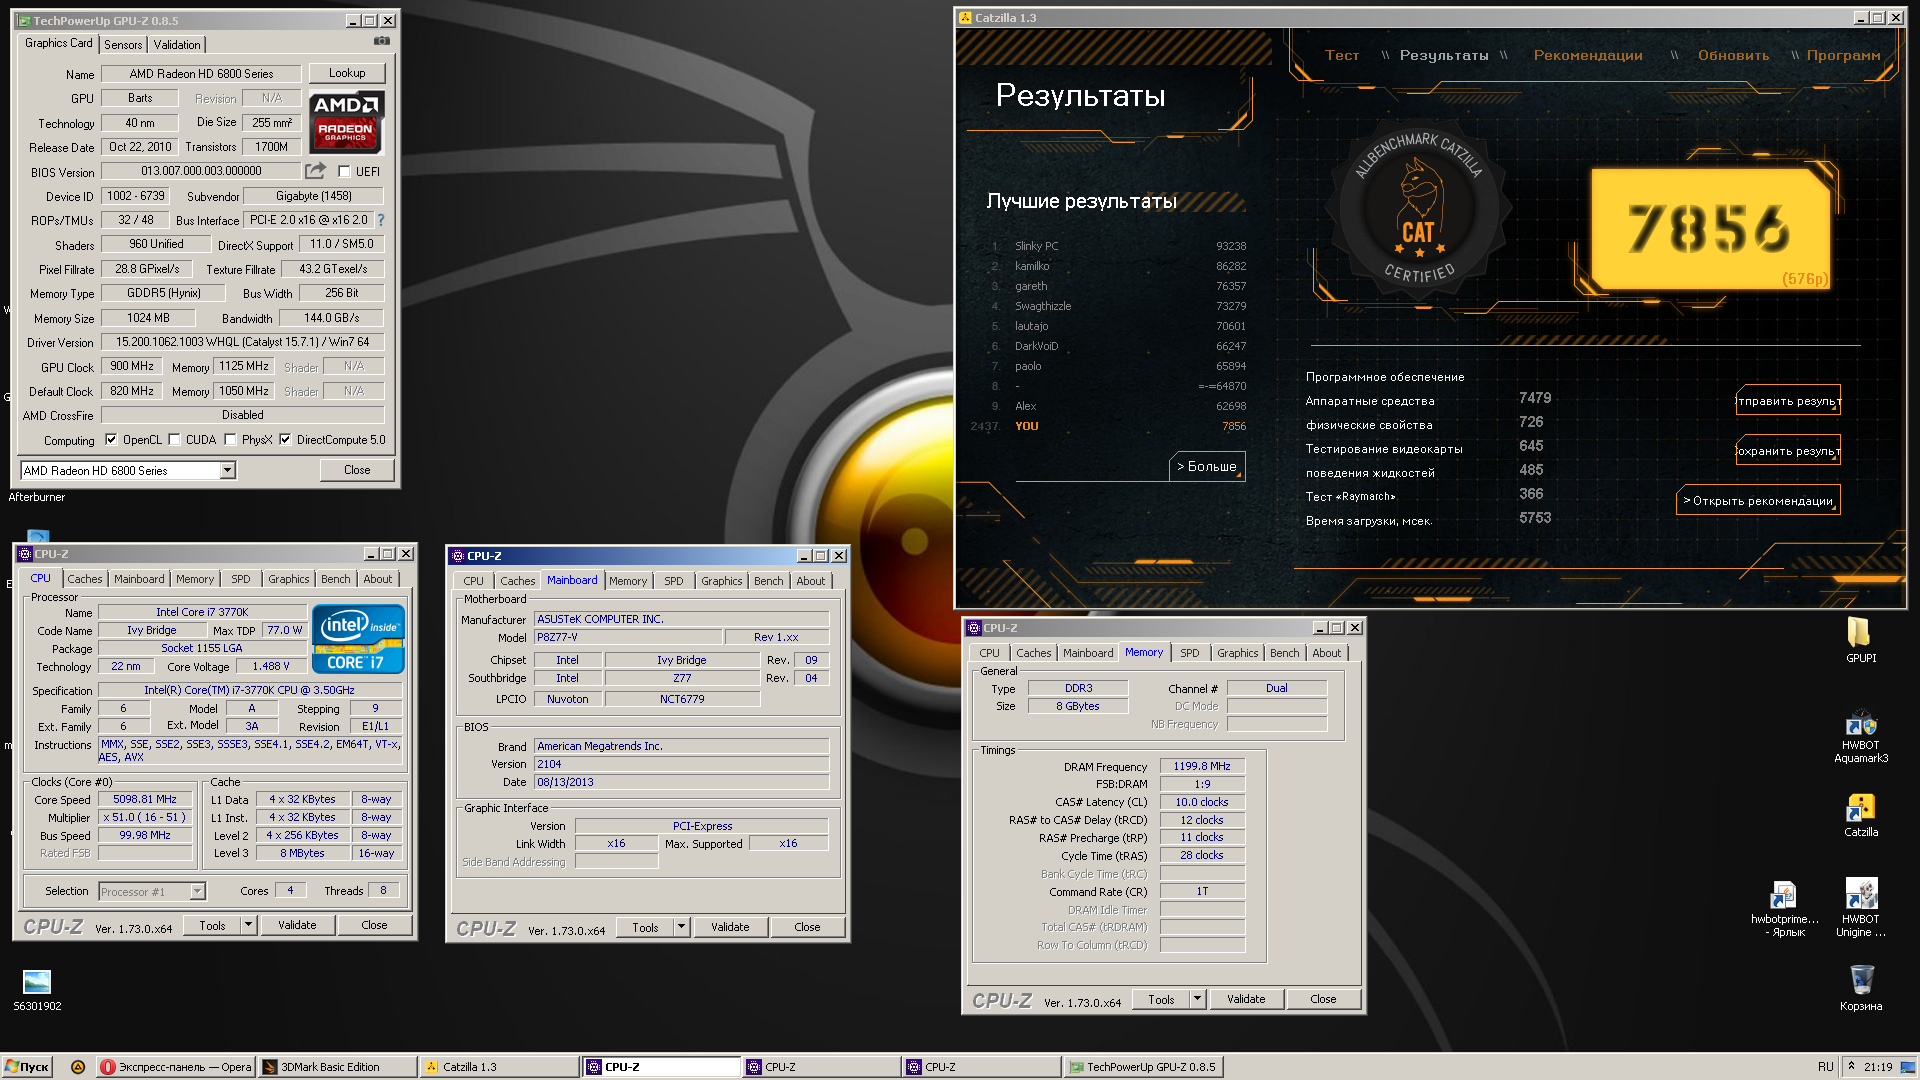Open Caches tab in the CPU tab window

click(x=85, y=579)
